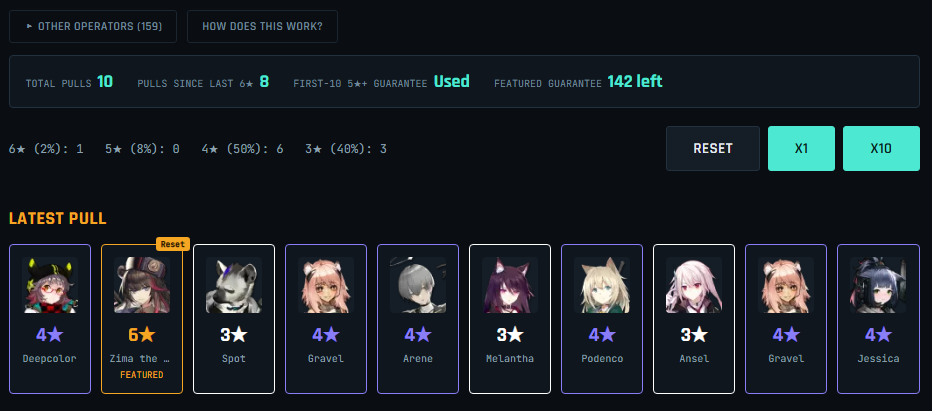The height and width of the screenshot is (411, 932).
Task: Do a ten-pull with the X10 button
Action: coord(881,148)
